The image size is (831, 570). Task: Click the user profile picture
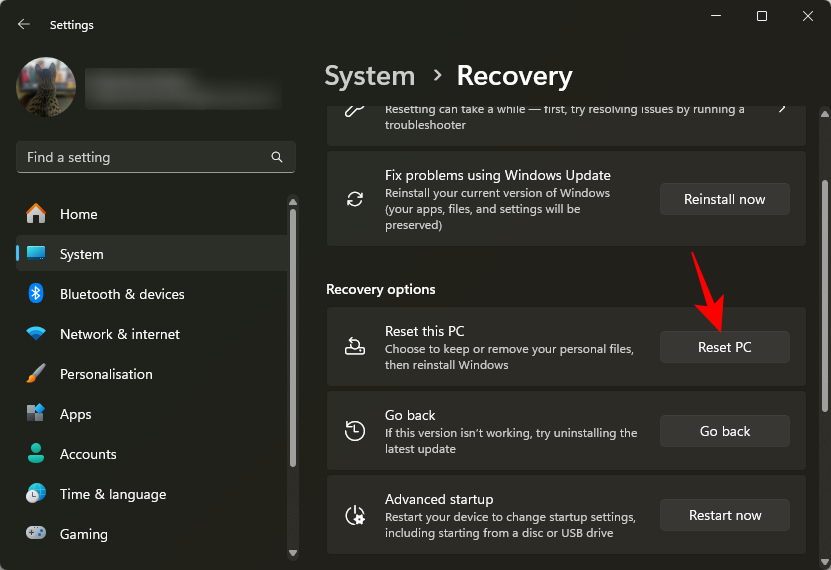[x=46, y=87]
